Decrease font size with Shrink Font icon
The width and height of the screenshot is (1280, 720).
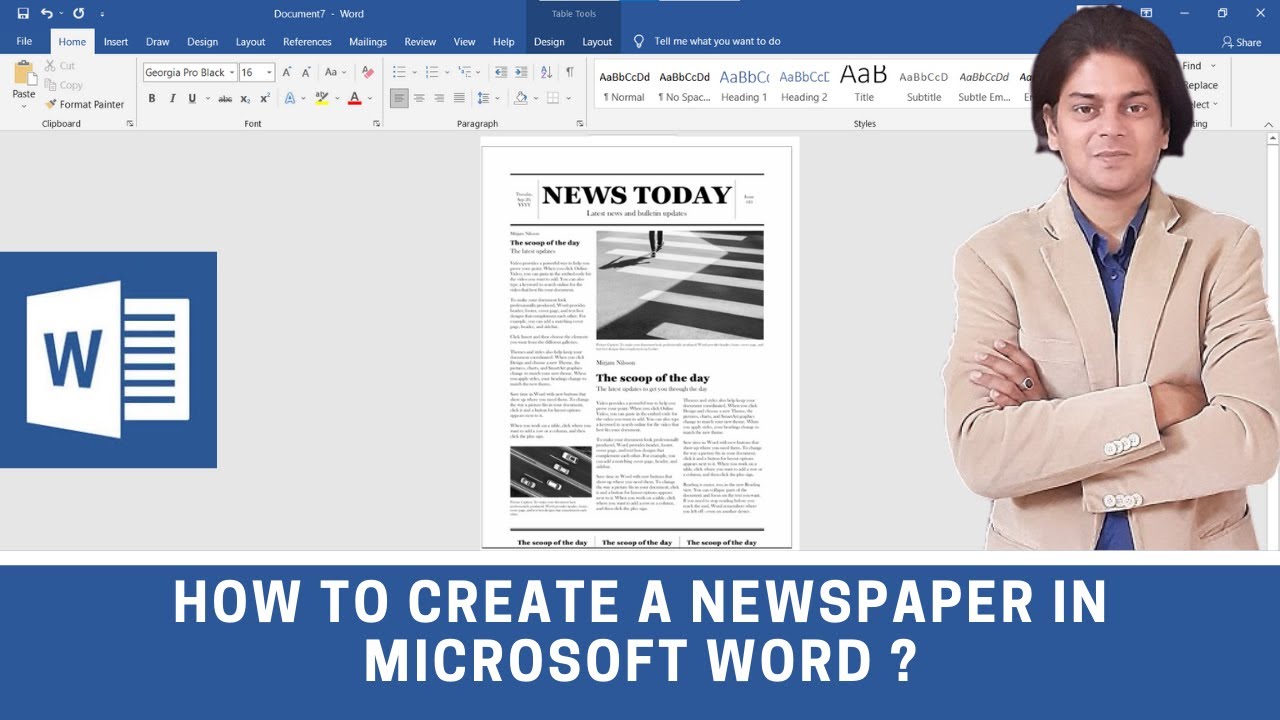tap(306, 72)
